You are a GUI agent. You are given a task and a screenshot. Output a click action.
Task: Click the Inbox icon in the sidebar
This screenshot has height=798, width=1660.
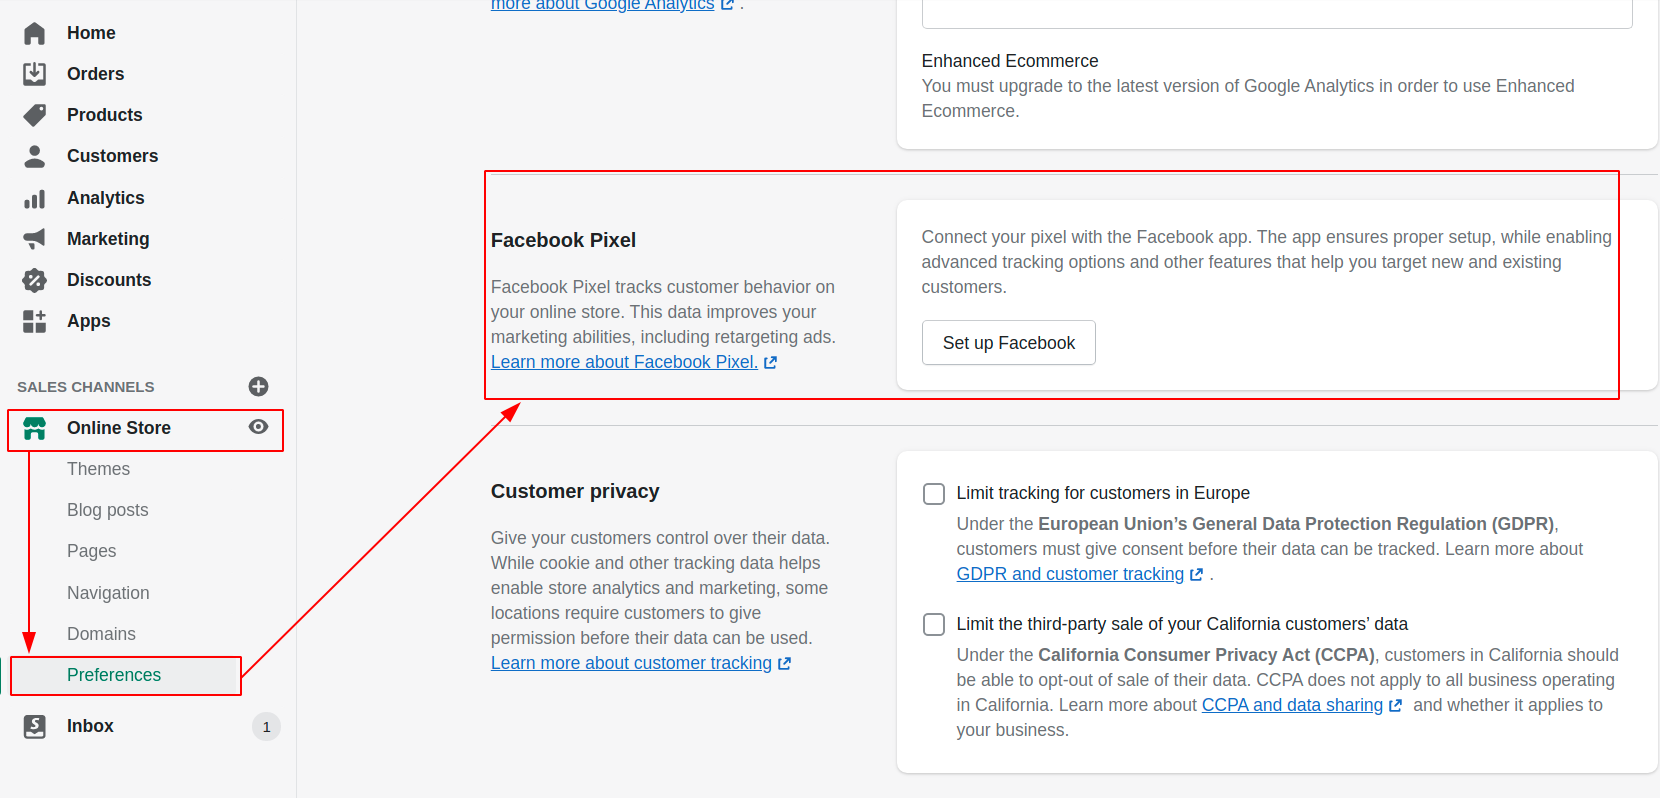click(34, 726)
